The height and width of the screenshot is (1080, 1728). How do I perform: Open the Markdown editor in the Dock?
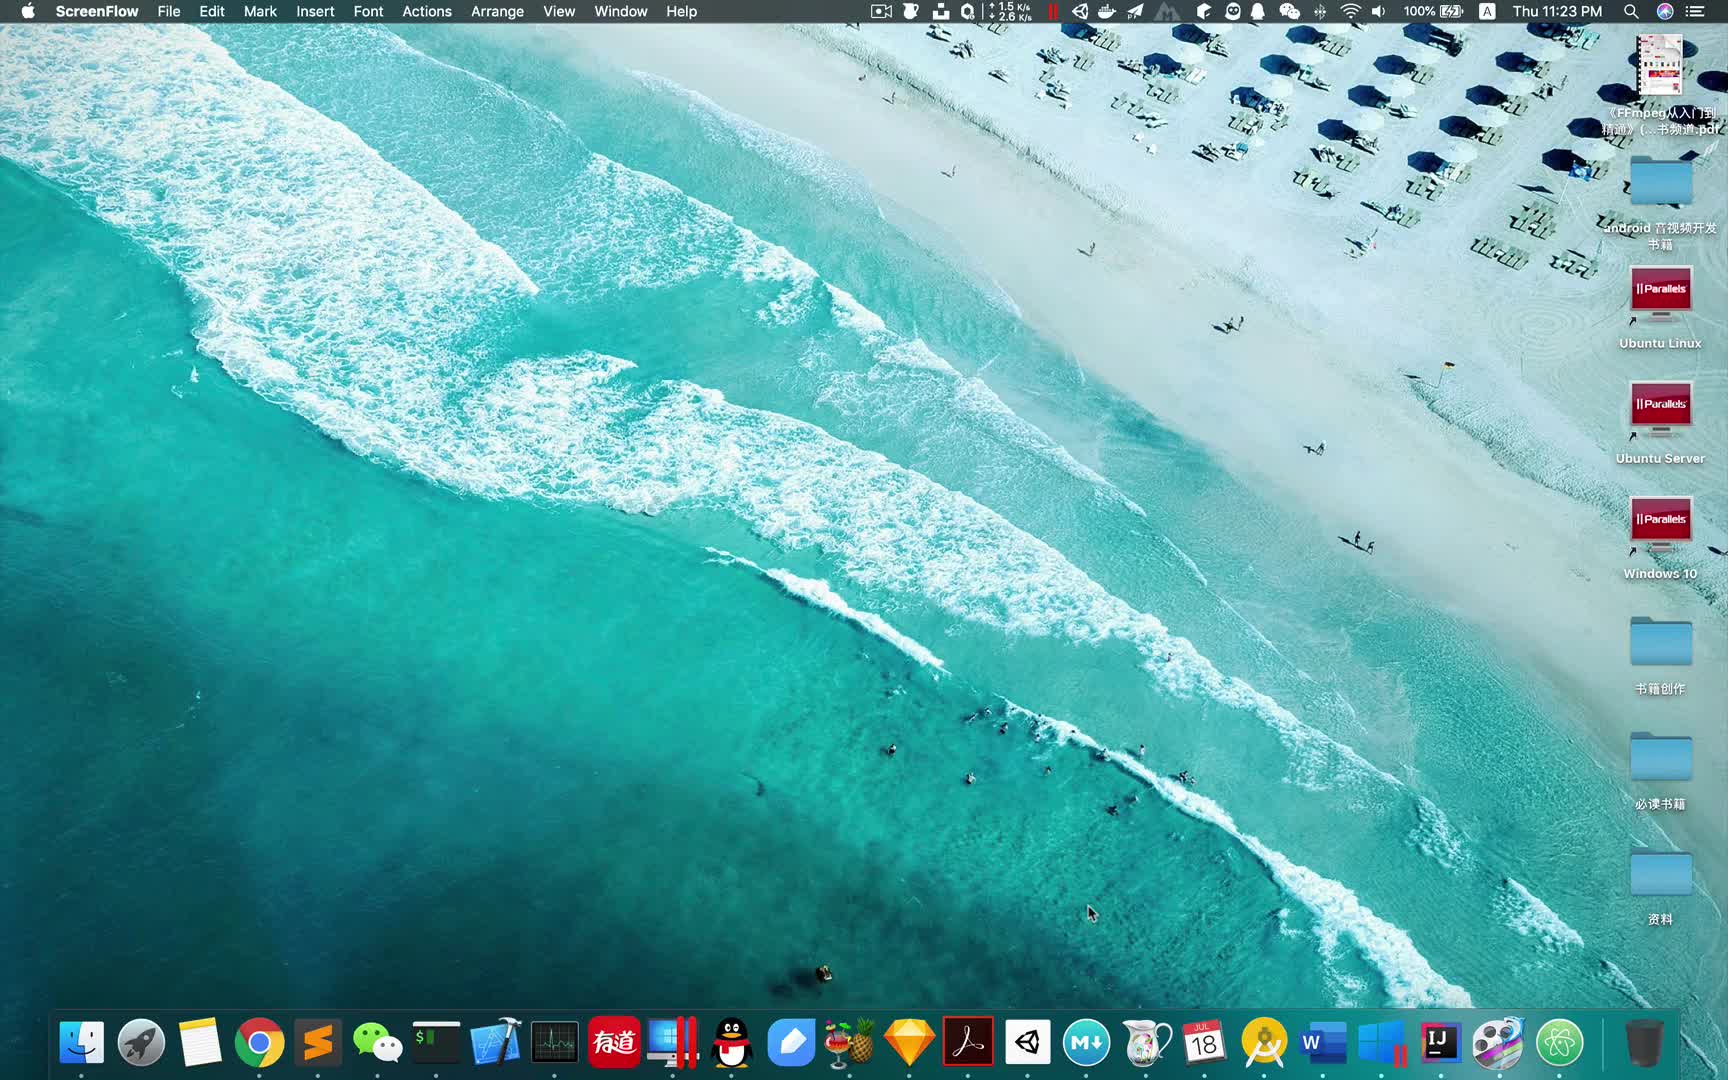pyautogui.click(x=1086, y=1043)
